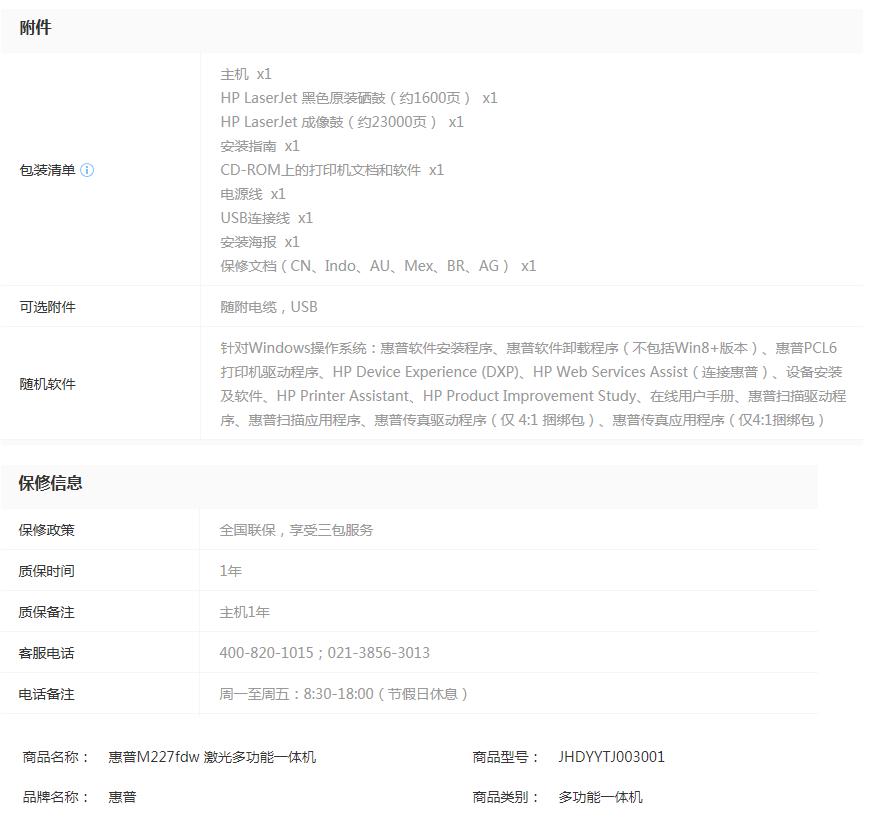
Task: Click phone number 400-820-1015；021-3856-3013
Action: click(x=324, y=653)
